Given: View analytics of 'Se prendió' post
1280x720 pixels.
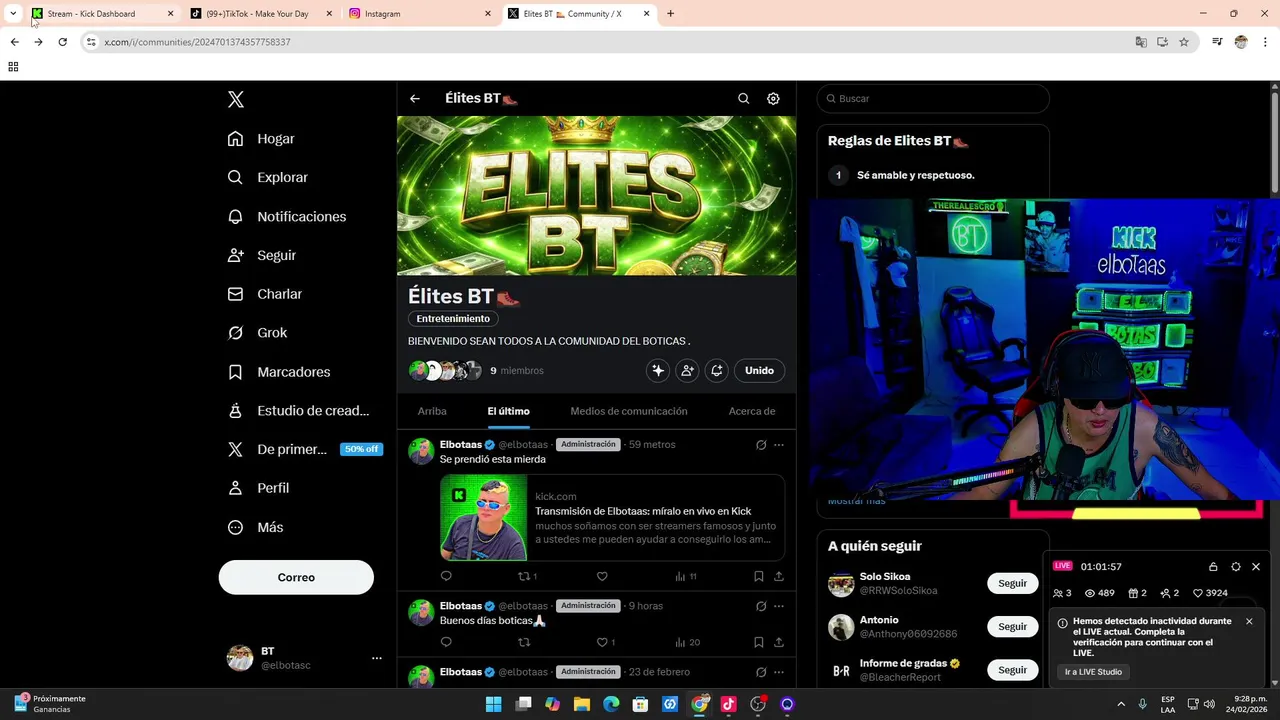Looking at the screenshot, I should click(x=686, y=576).
